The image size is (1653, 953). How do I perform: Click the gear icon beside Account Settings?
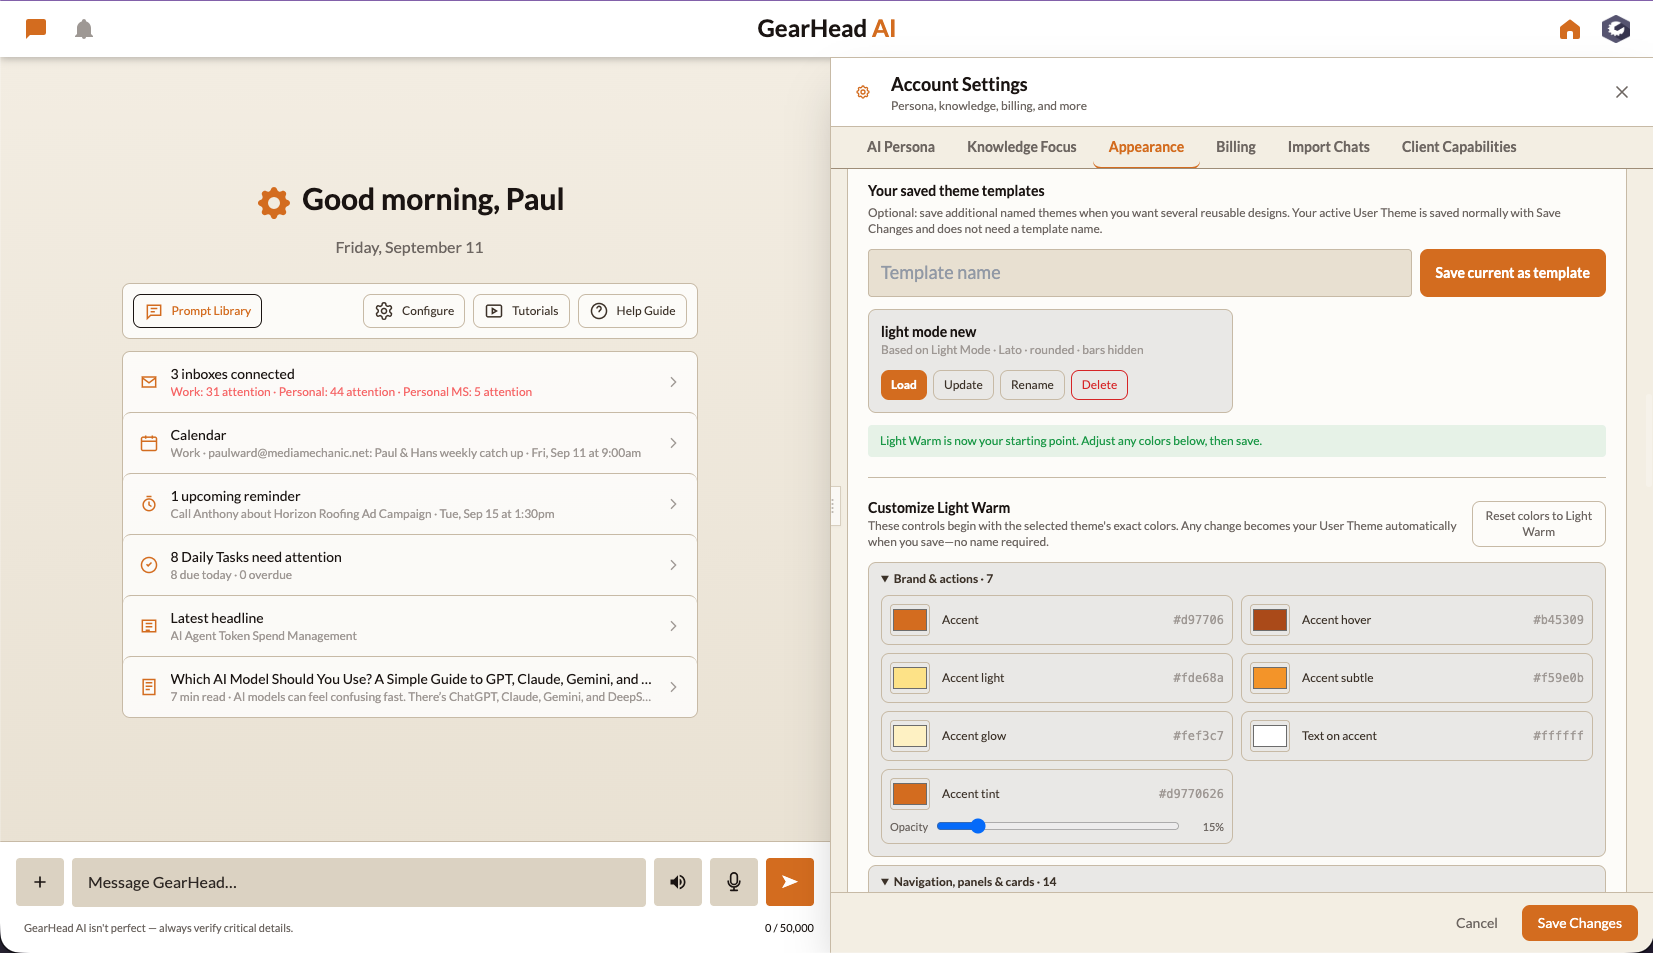click(863, 92)
